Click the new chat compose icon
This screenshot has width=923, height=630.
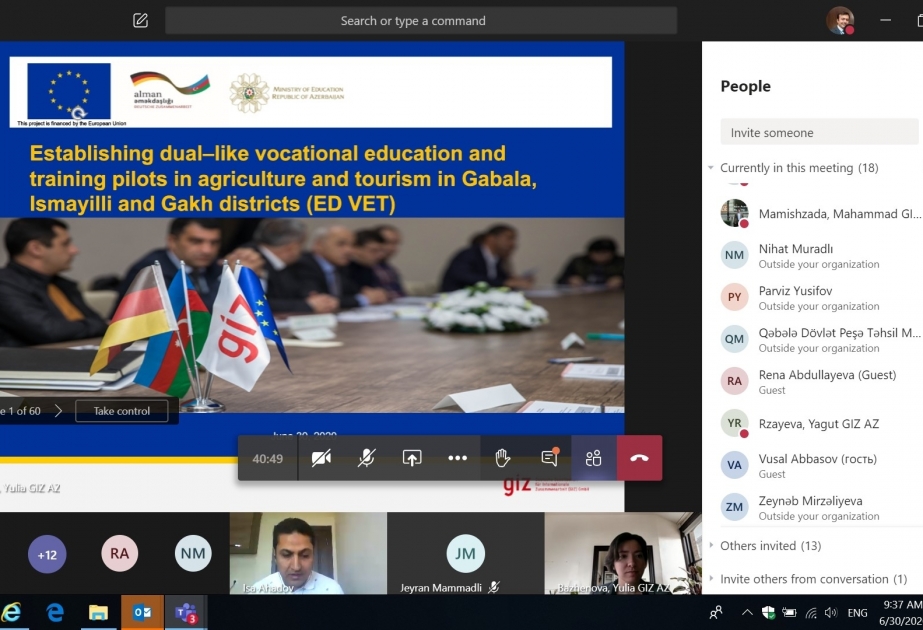click(140, 21)
